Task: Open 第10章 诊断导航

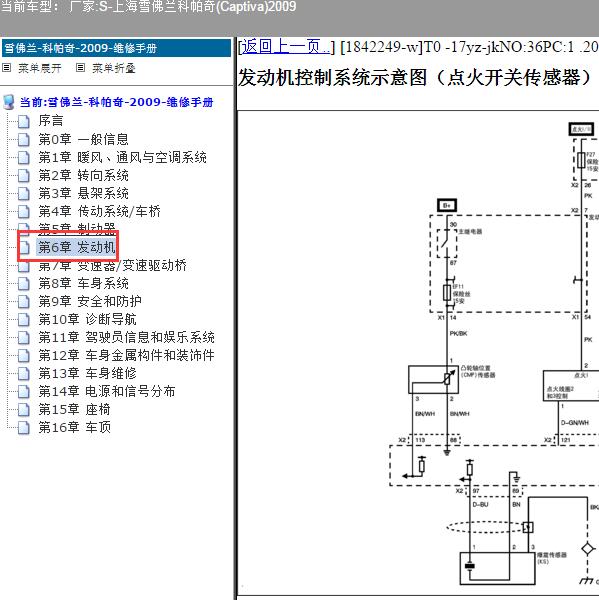Action: pos(87,319)
